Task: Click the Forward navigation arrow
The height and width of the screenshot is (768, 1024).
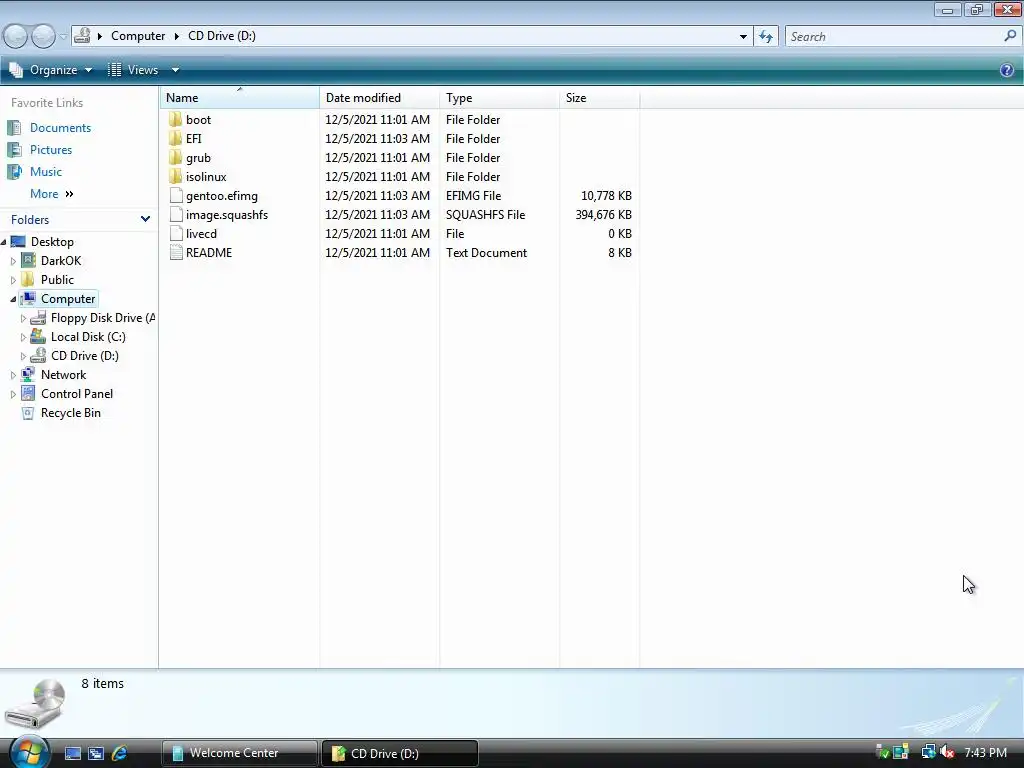Action: pos(43,36)
